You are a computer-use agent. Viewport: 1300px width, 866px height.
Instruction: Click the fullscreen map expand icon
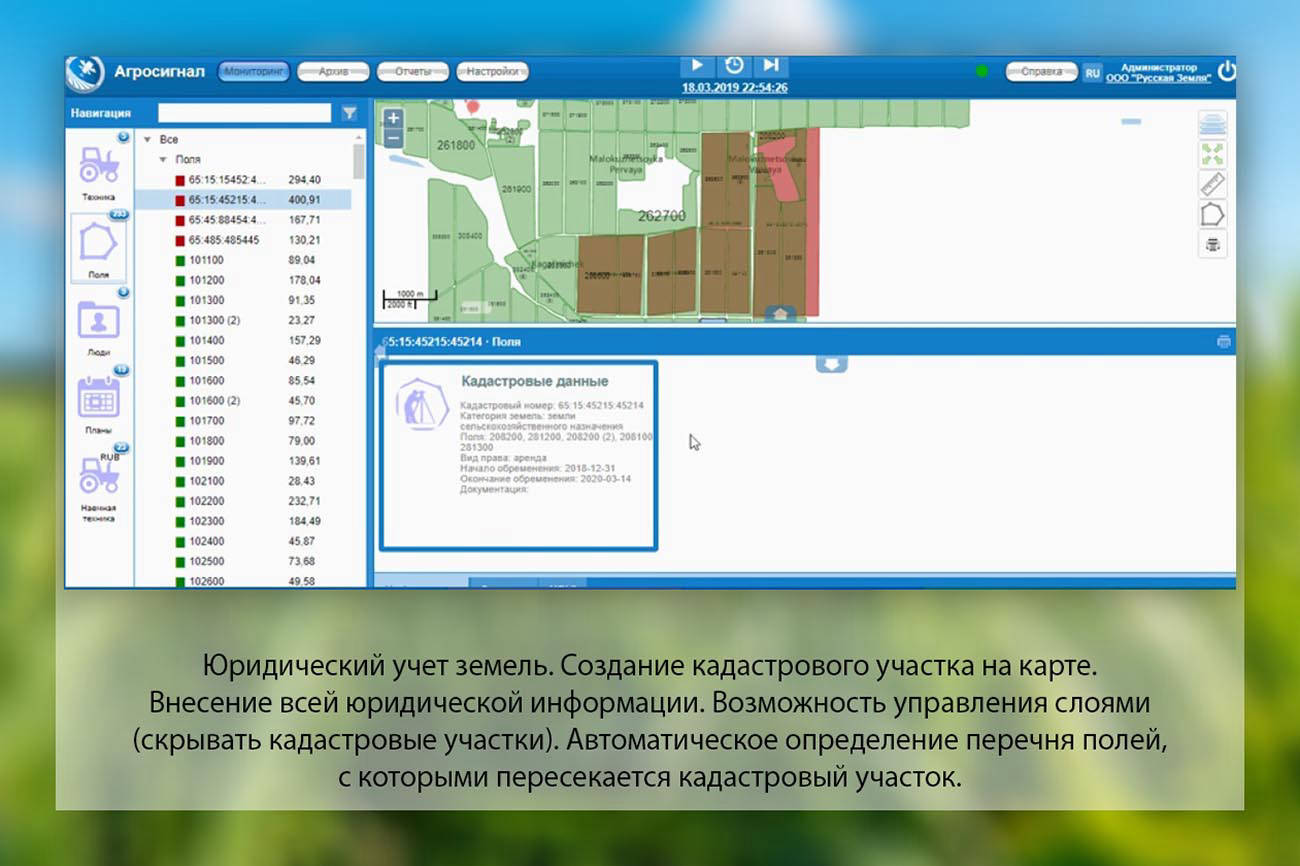click(1210, 152)
